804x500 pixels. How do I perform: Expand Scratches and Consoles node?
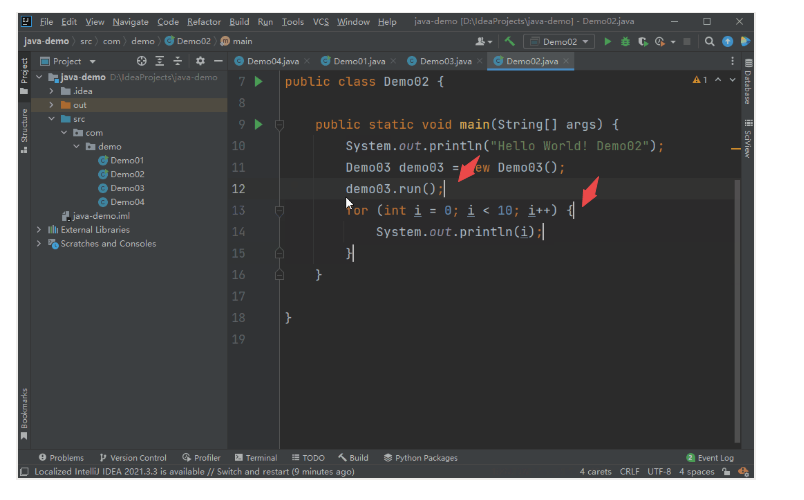click(x=39, y=243)
